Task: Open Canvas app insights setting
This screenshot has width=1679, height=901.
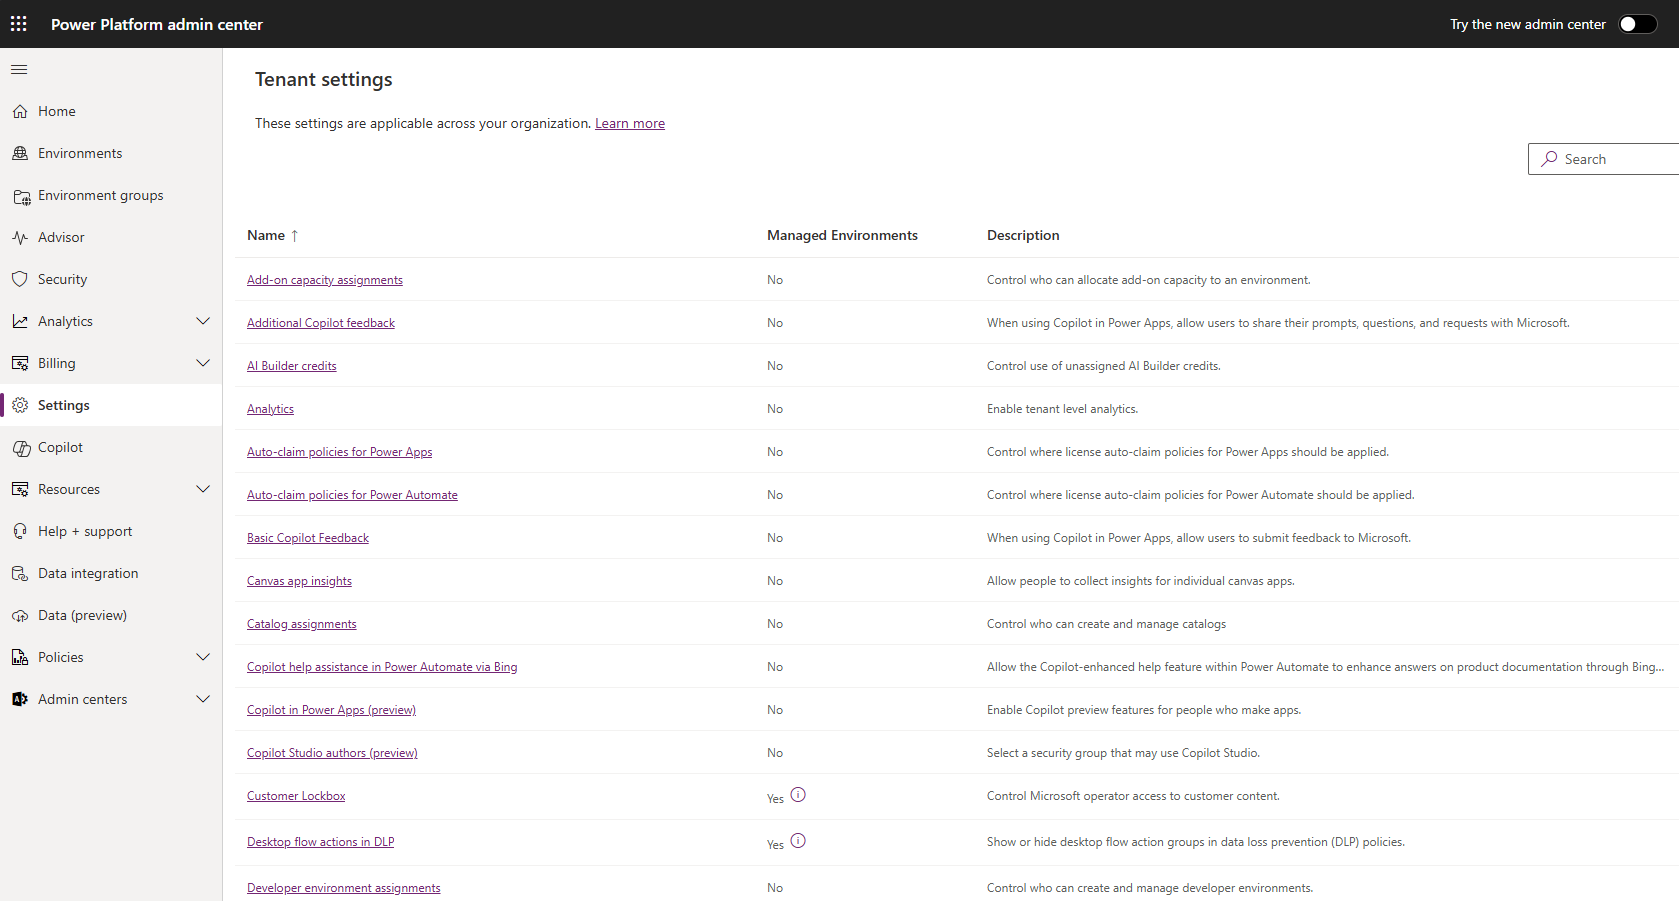Action: click(299, 581)
